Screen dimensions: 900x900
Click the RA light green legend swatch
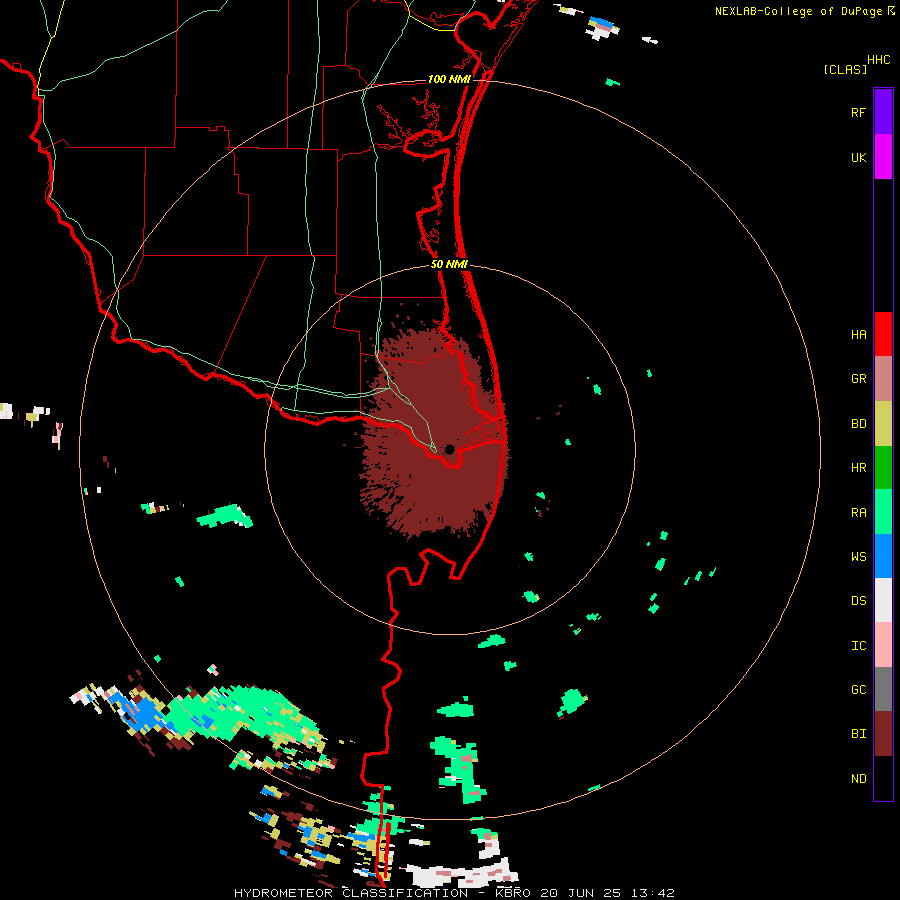(883, 512)
